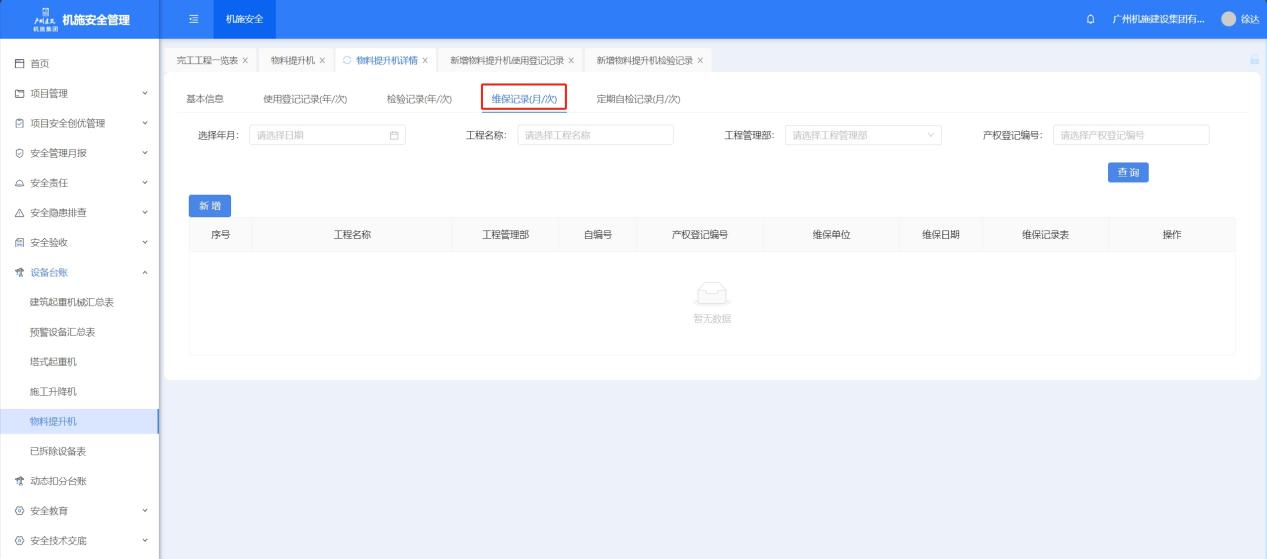Screen dimensions: 1267x559
Task: Click the 新增 add button
Action: click(x=210, y=205)
